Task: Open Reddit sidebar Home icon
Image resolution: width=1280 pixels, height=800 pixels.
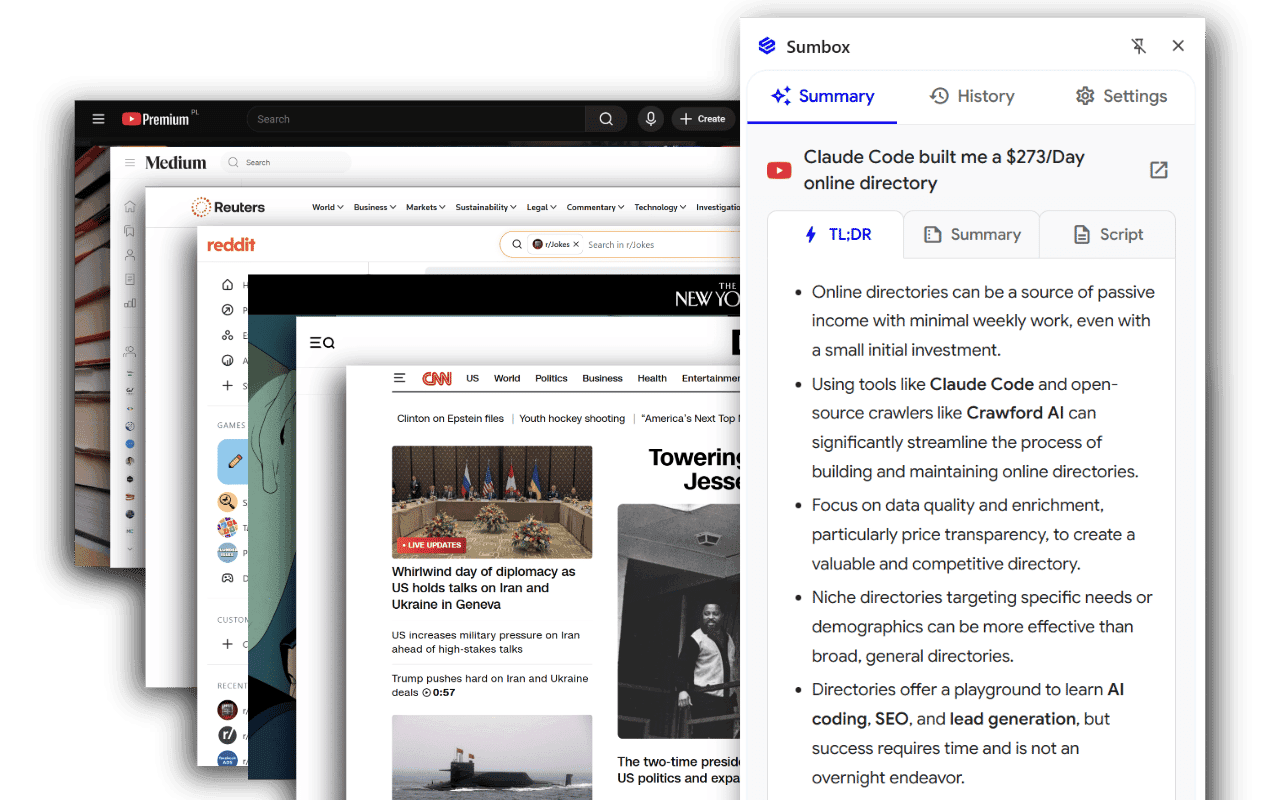Action: tap(227, 285)
